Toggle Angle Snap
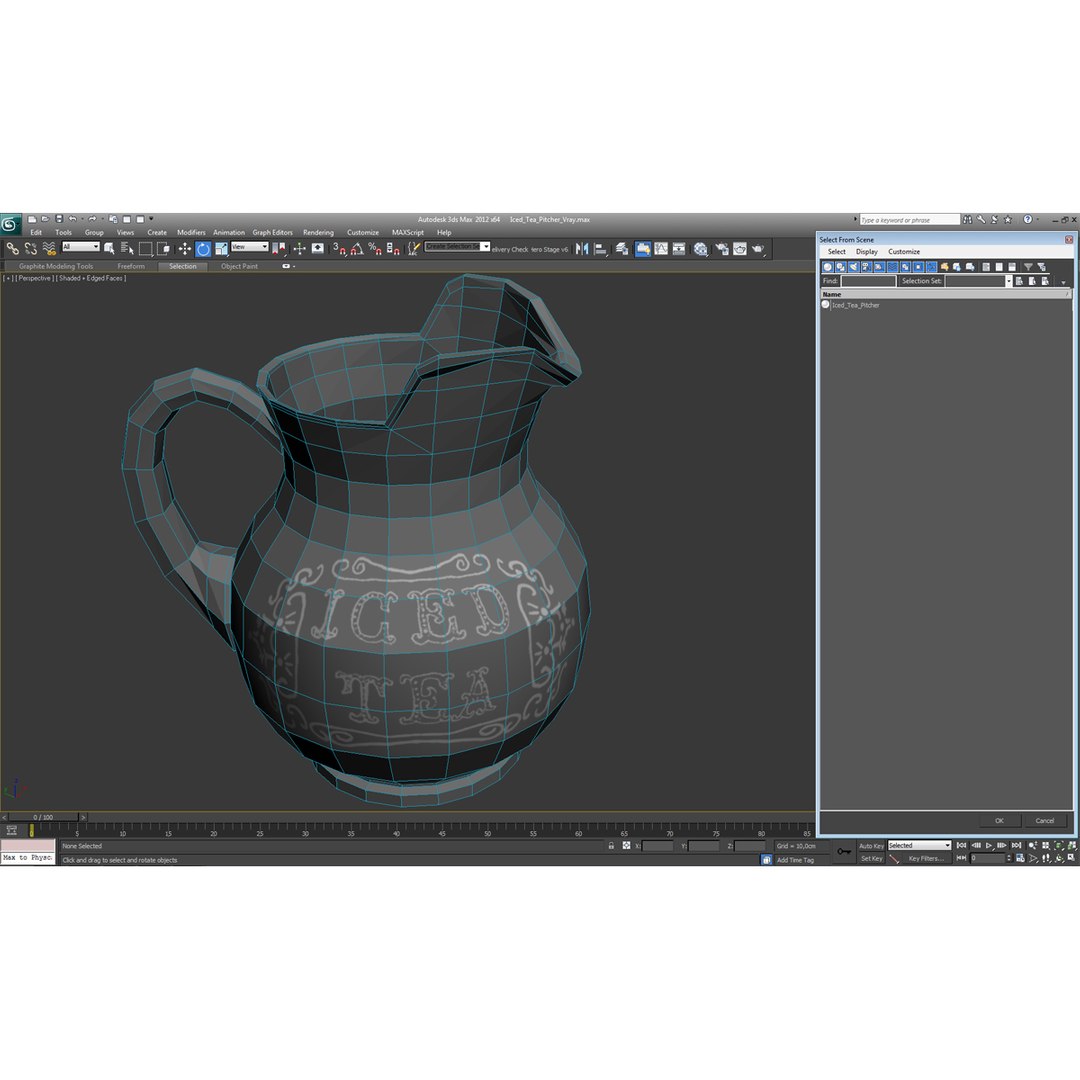1080x1080 pixels. click(x=357, y=249)
